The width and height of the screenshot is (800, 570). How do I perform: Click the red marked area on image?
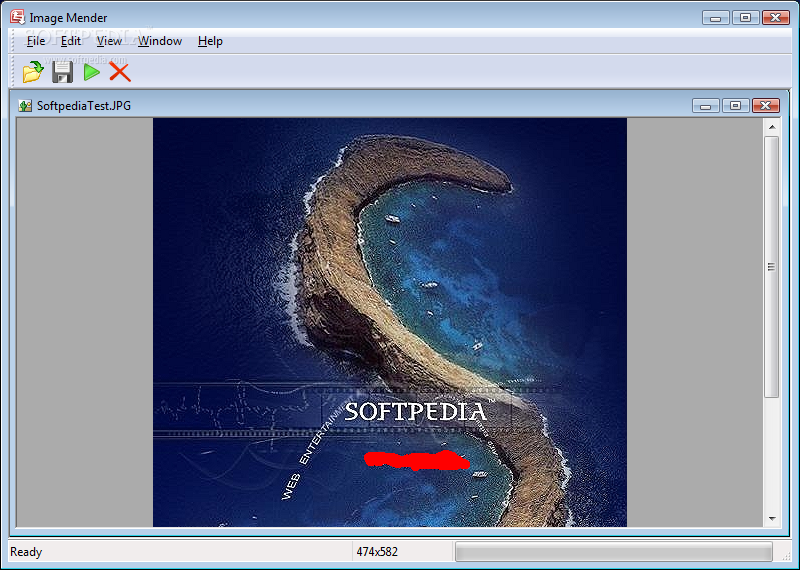(x=416, y=460)
